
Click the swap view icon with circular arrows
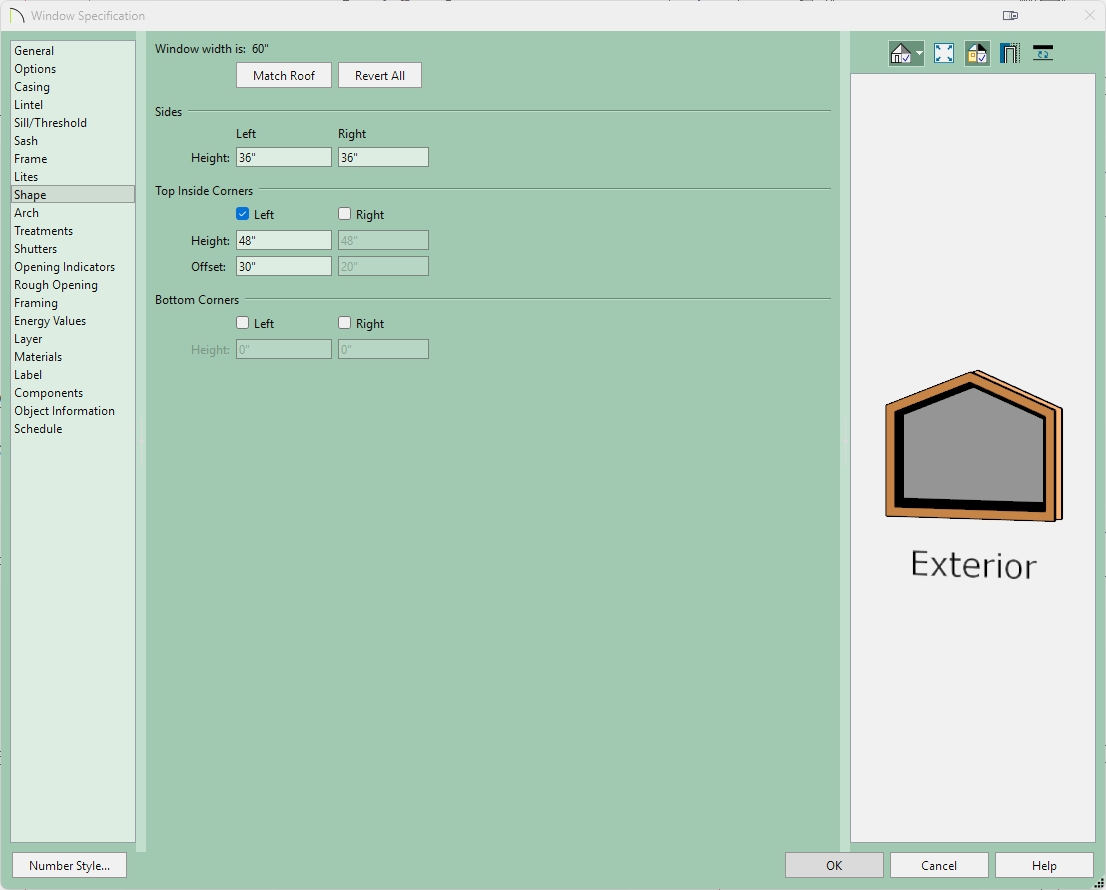pos(1043,54)
